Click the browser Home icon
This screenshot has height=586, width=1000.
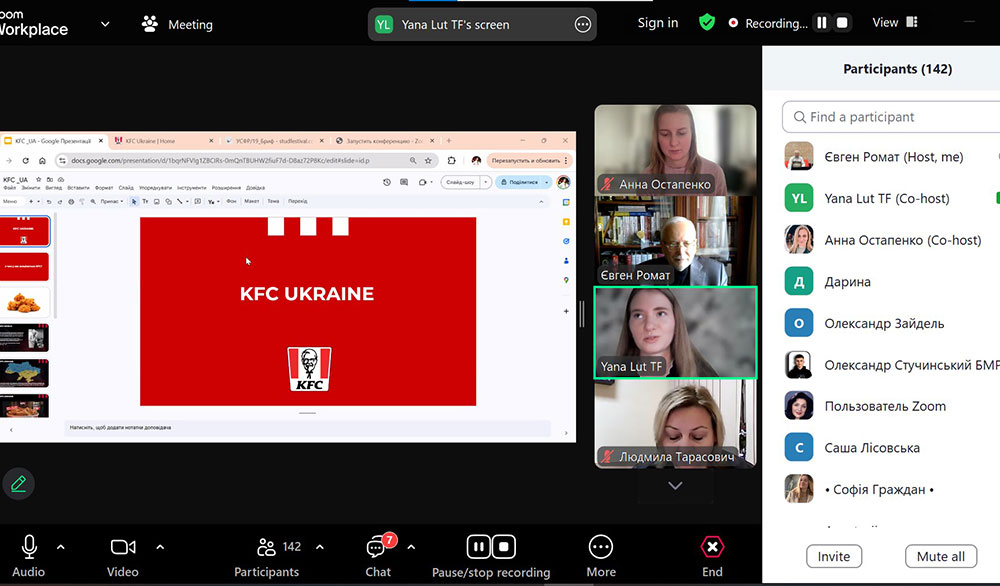click(x=42, y=161)
